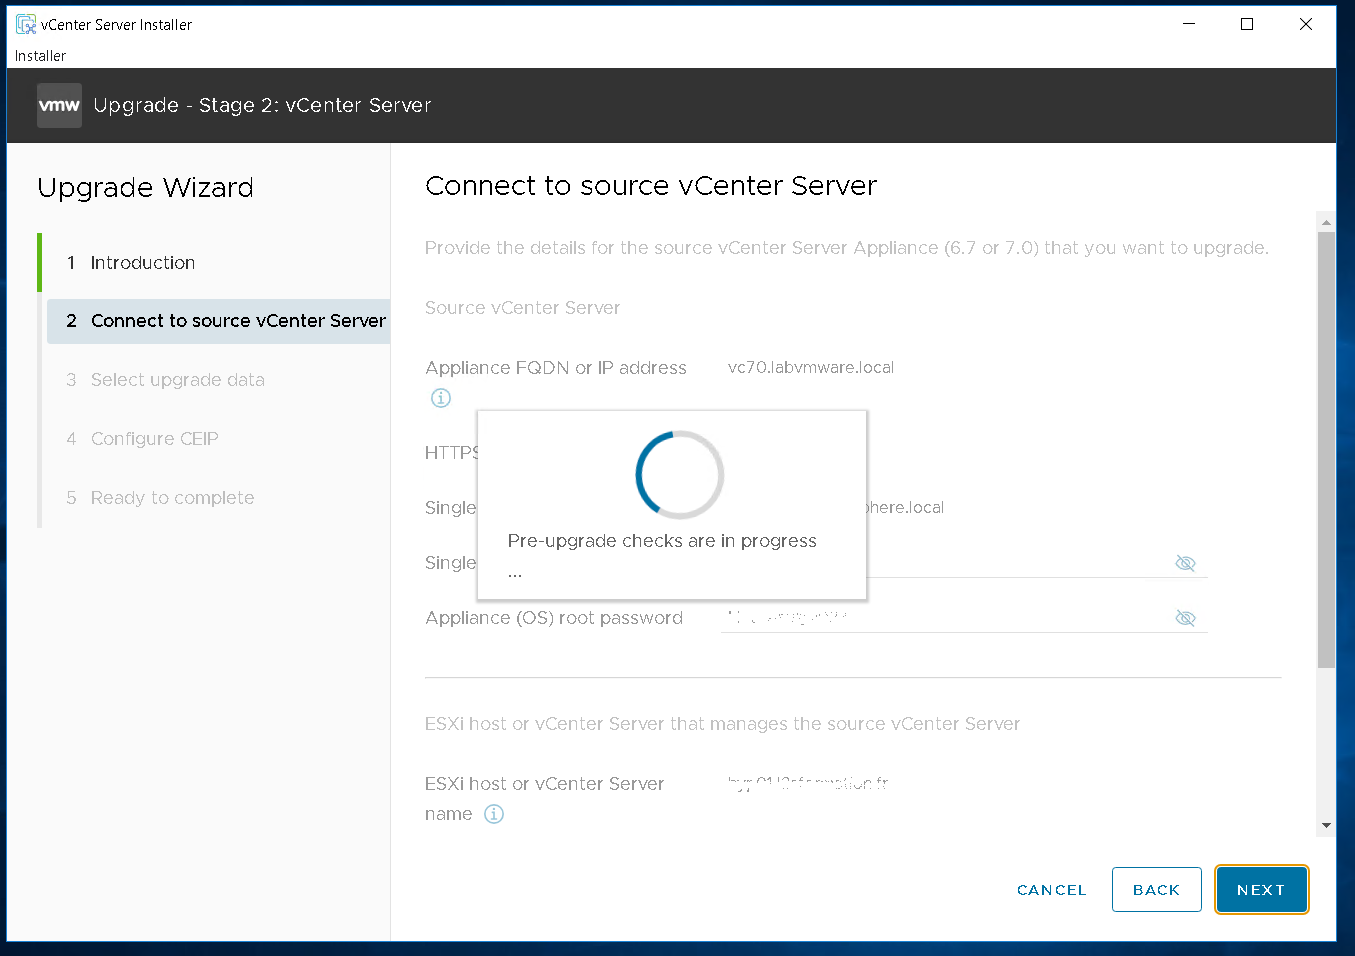Show the Single Sign-On password via eye icon
Viewport: 1355px width, 956px height.
(x=1185, y=563)
